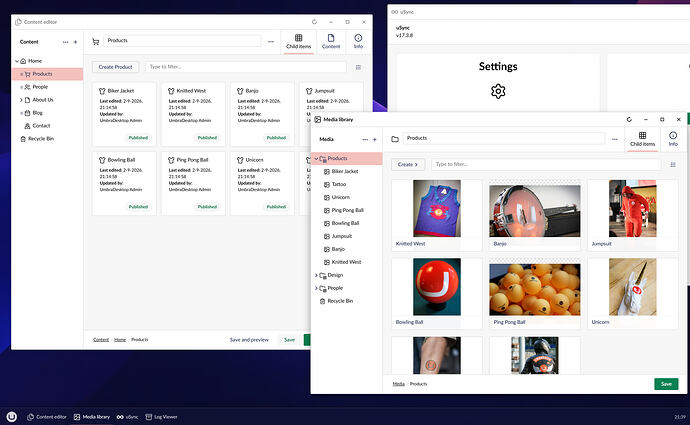
Task: Click Save and preview button
Action: click(x=249, y=340)
